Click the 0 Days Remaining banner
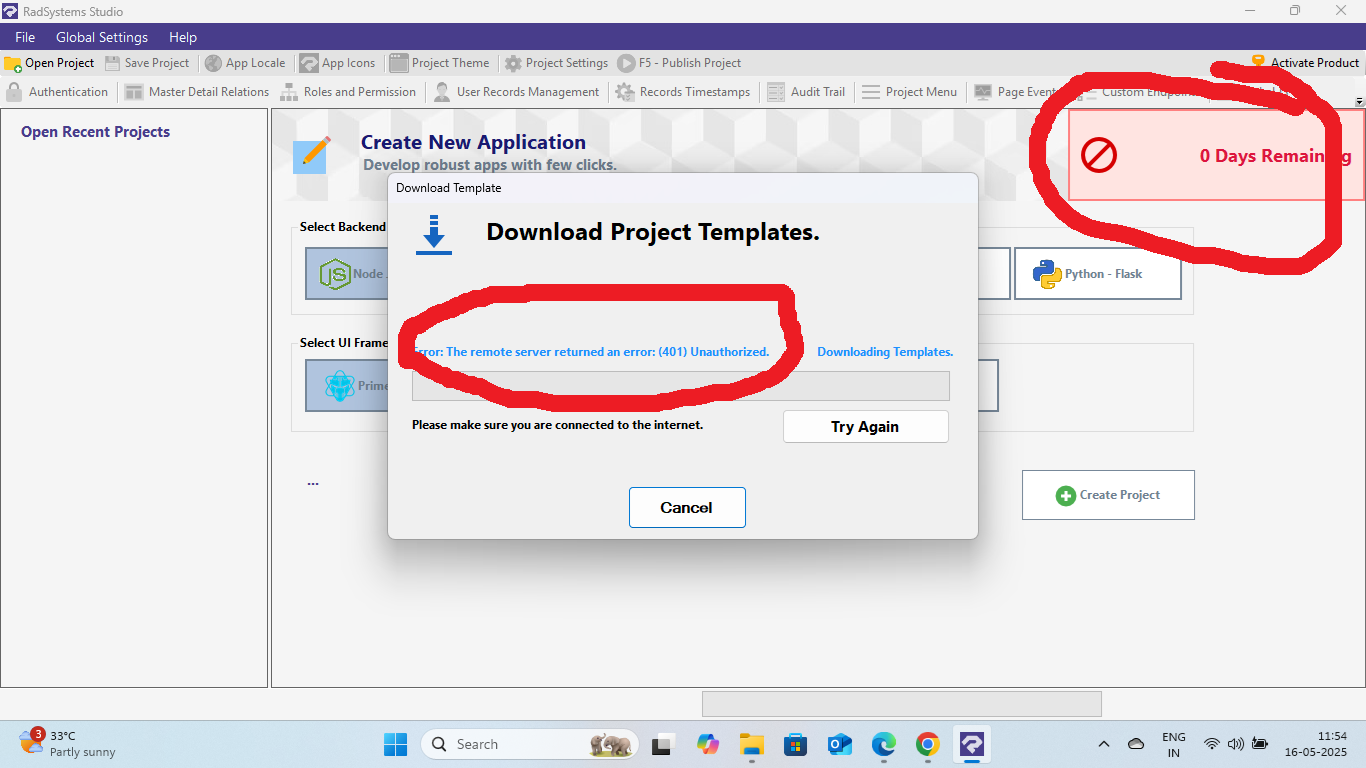The image size is (1366, 768). tap(1217, 155)
